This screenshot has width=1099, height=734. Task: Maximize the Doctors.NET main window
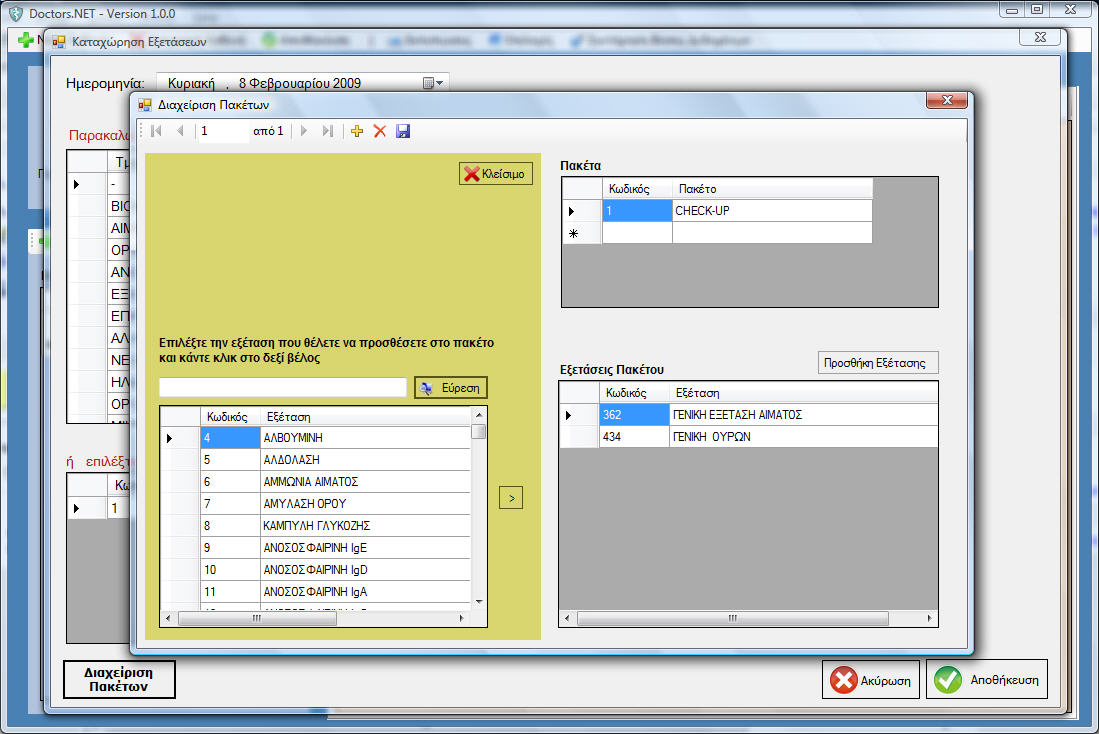tap(1037, 10)
